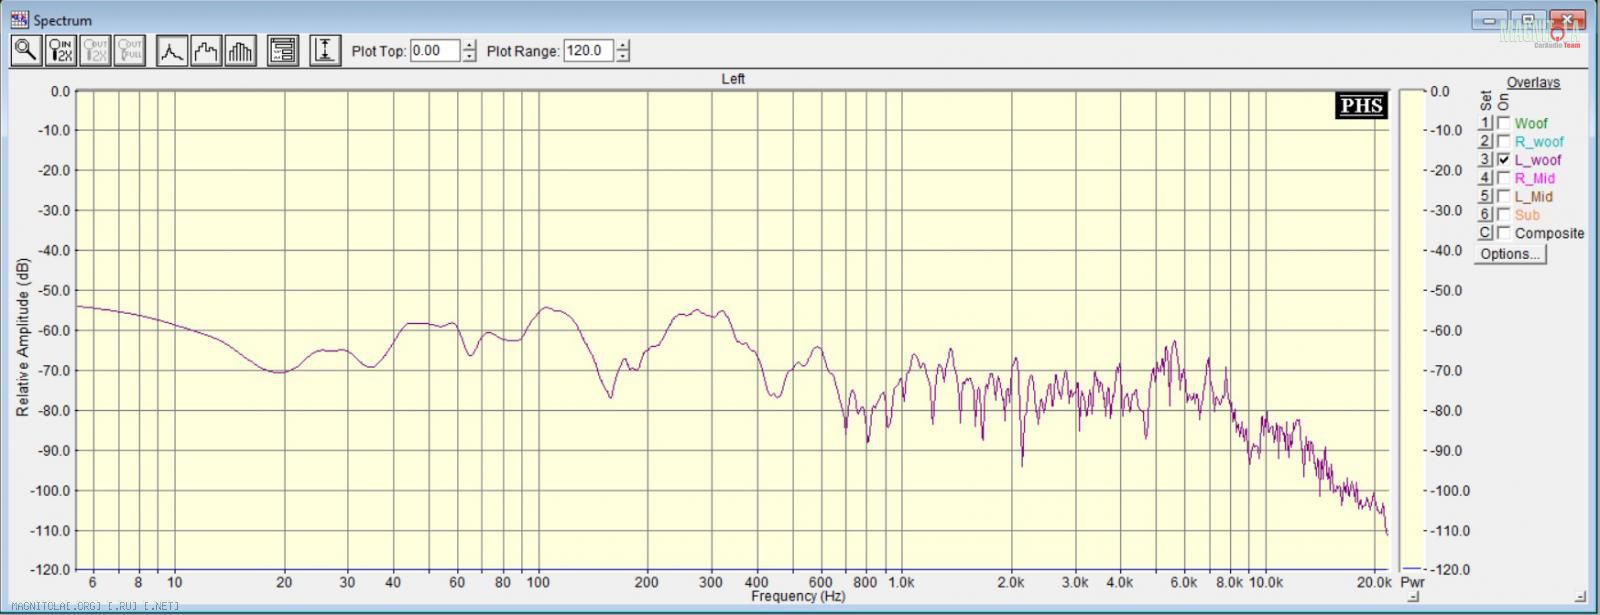Open the plot settings list icon
The height and width of the screenshot is (615, 1600).
coord(283,50)
